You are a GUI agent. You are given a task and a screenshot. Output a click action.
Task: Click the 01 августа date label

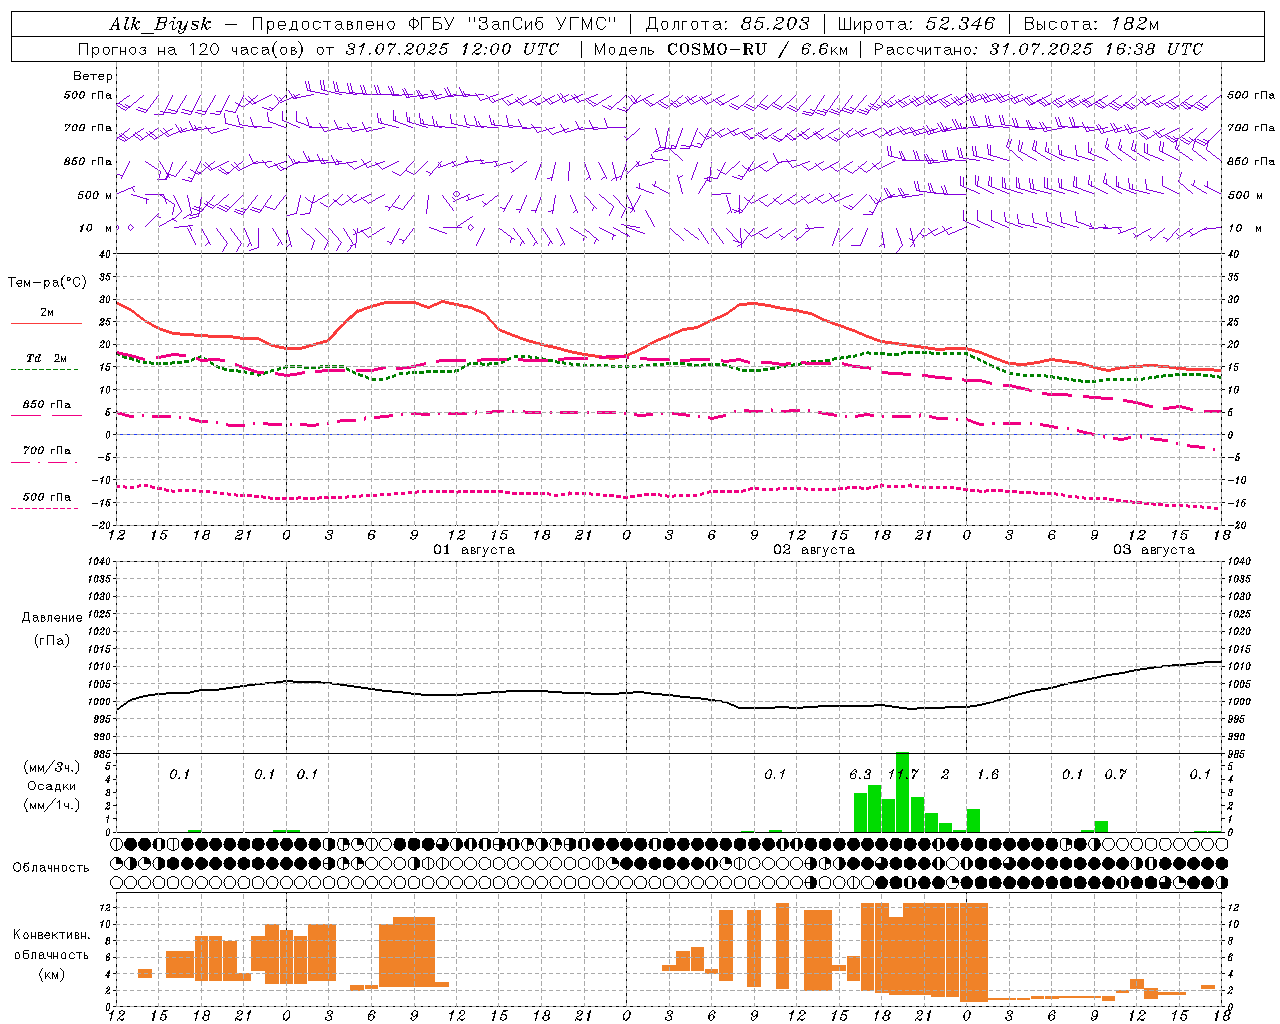pos(474,550)
